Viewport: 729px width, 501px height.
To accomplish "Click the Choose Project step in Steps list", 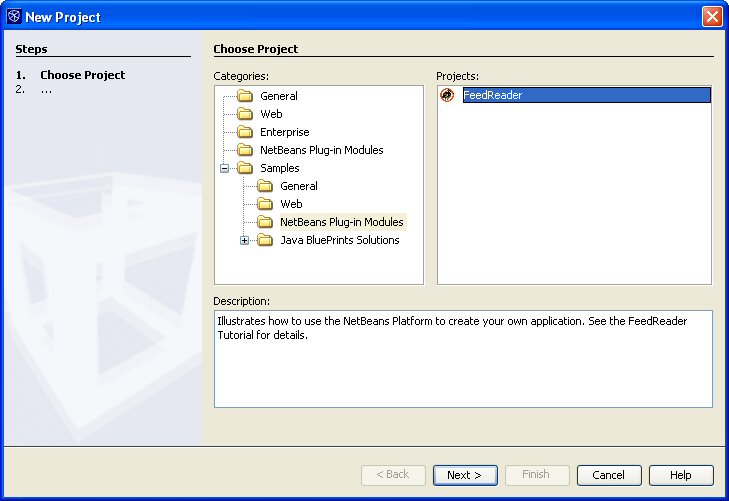I will tap(82, 75).
